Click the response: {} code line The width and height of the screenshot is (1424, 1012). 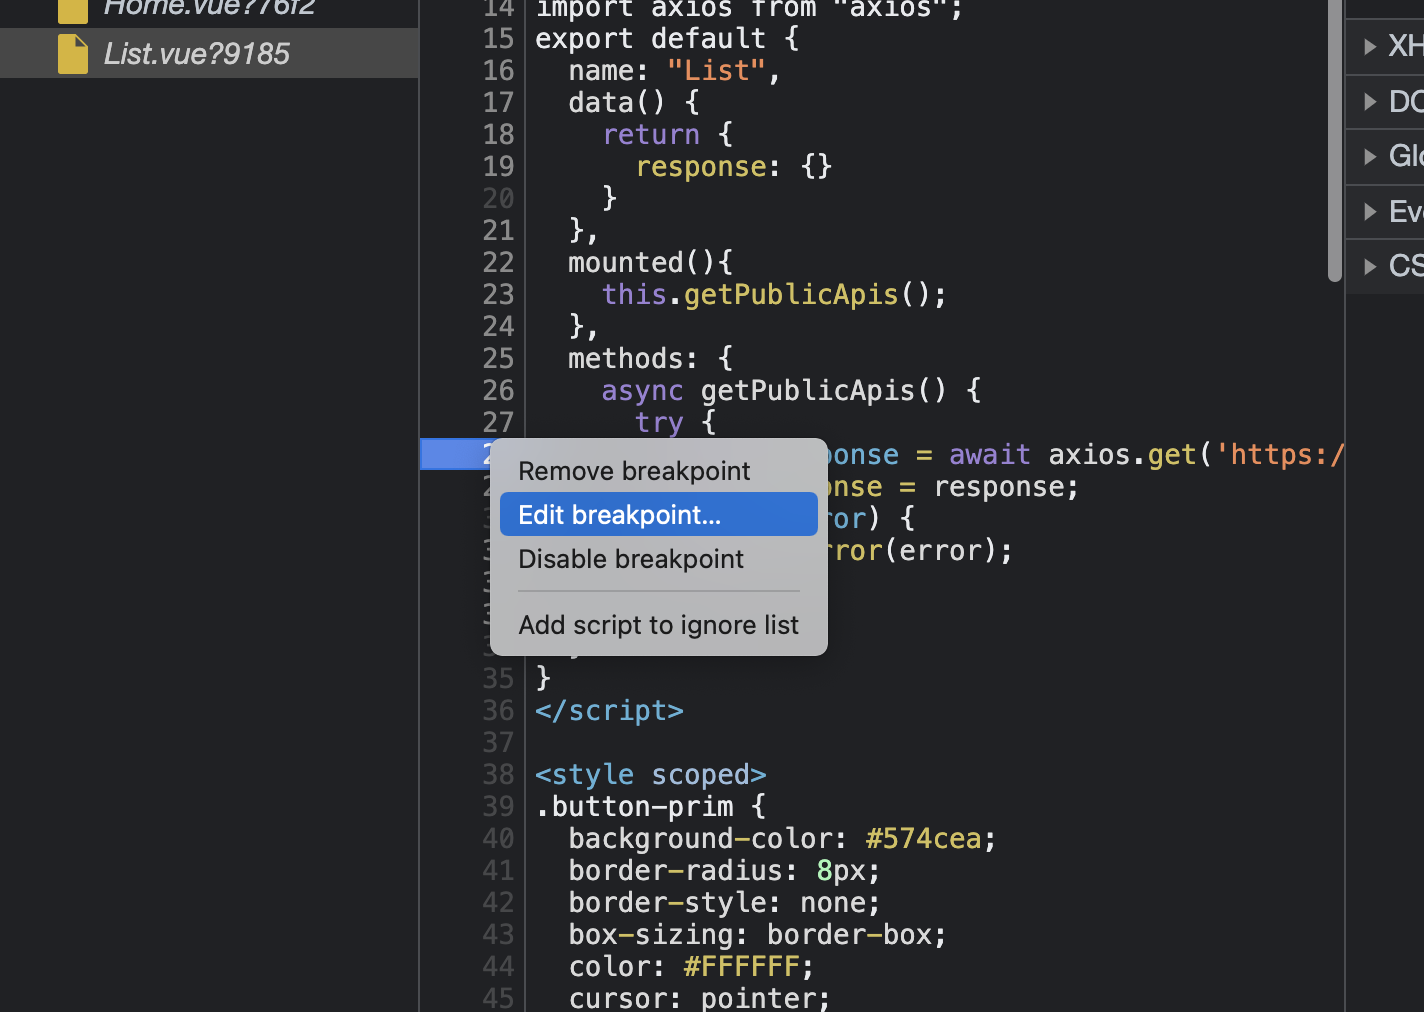coord(733,166)
